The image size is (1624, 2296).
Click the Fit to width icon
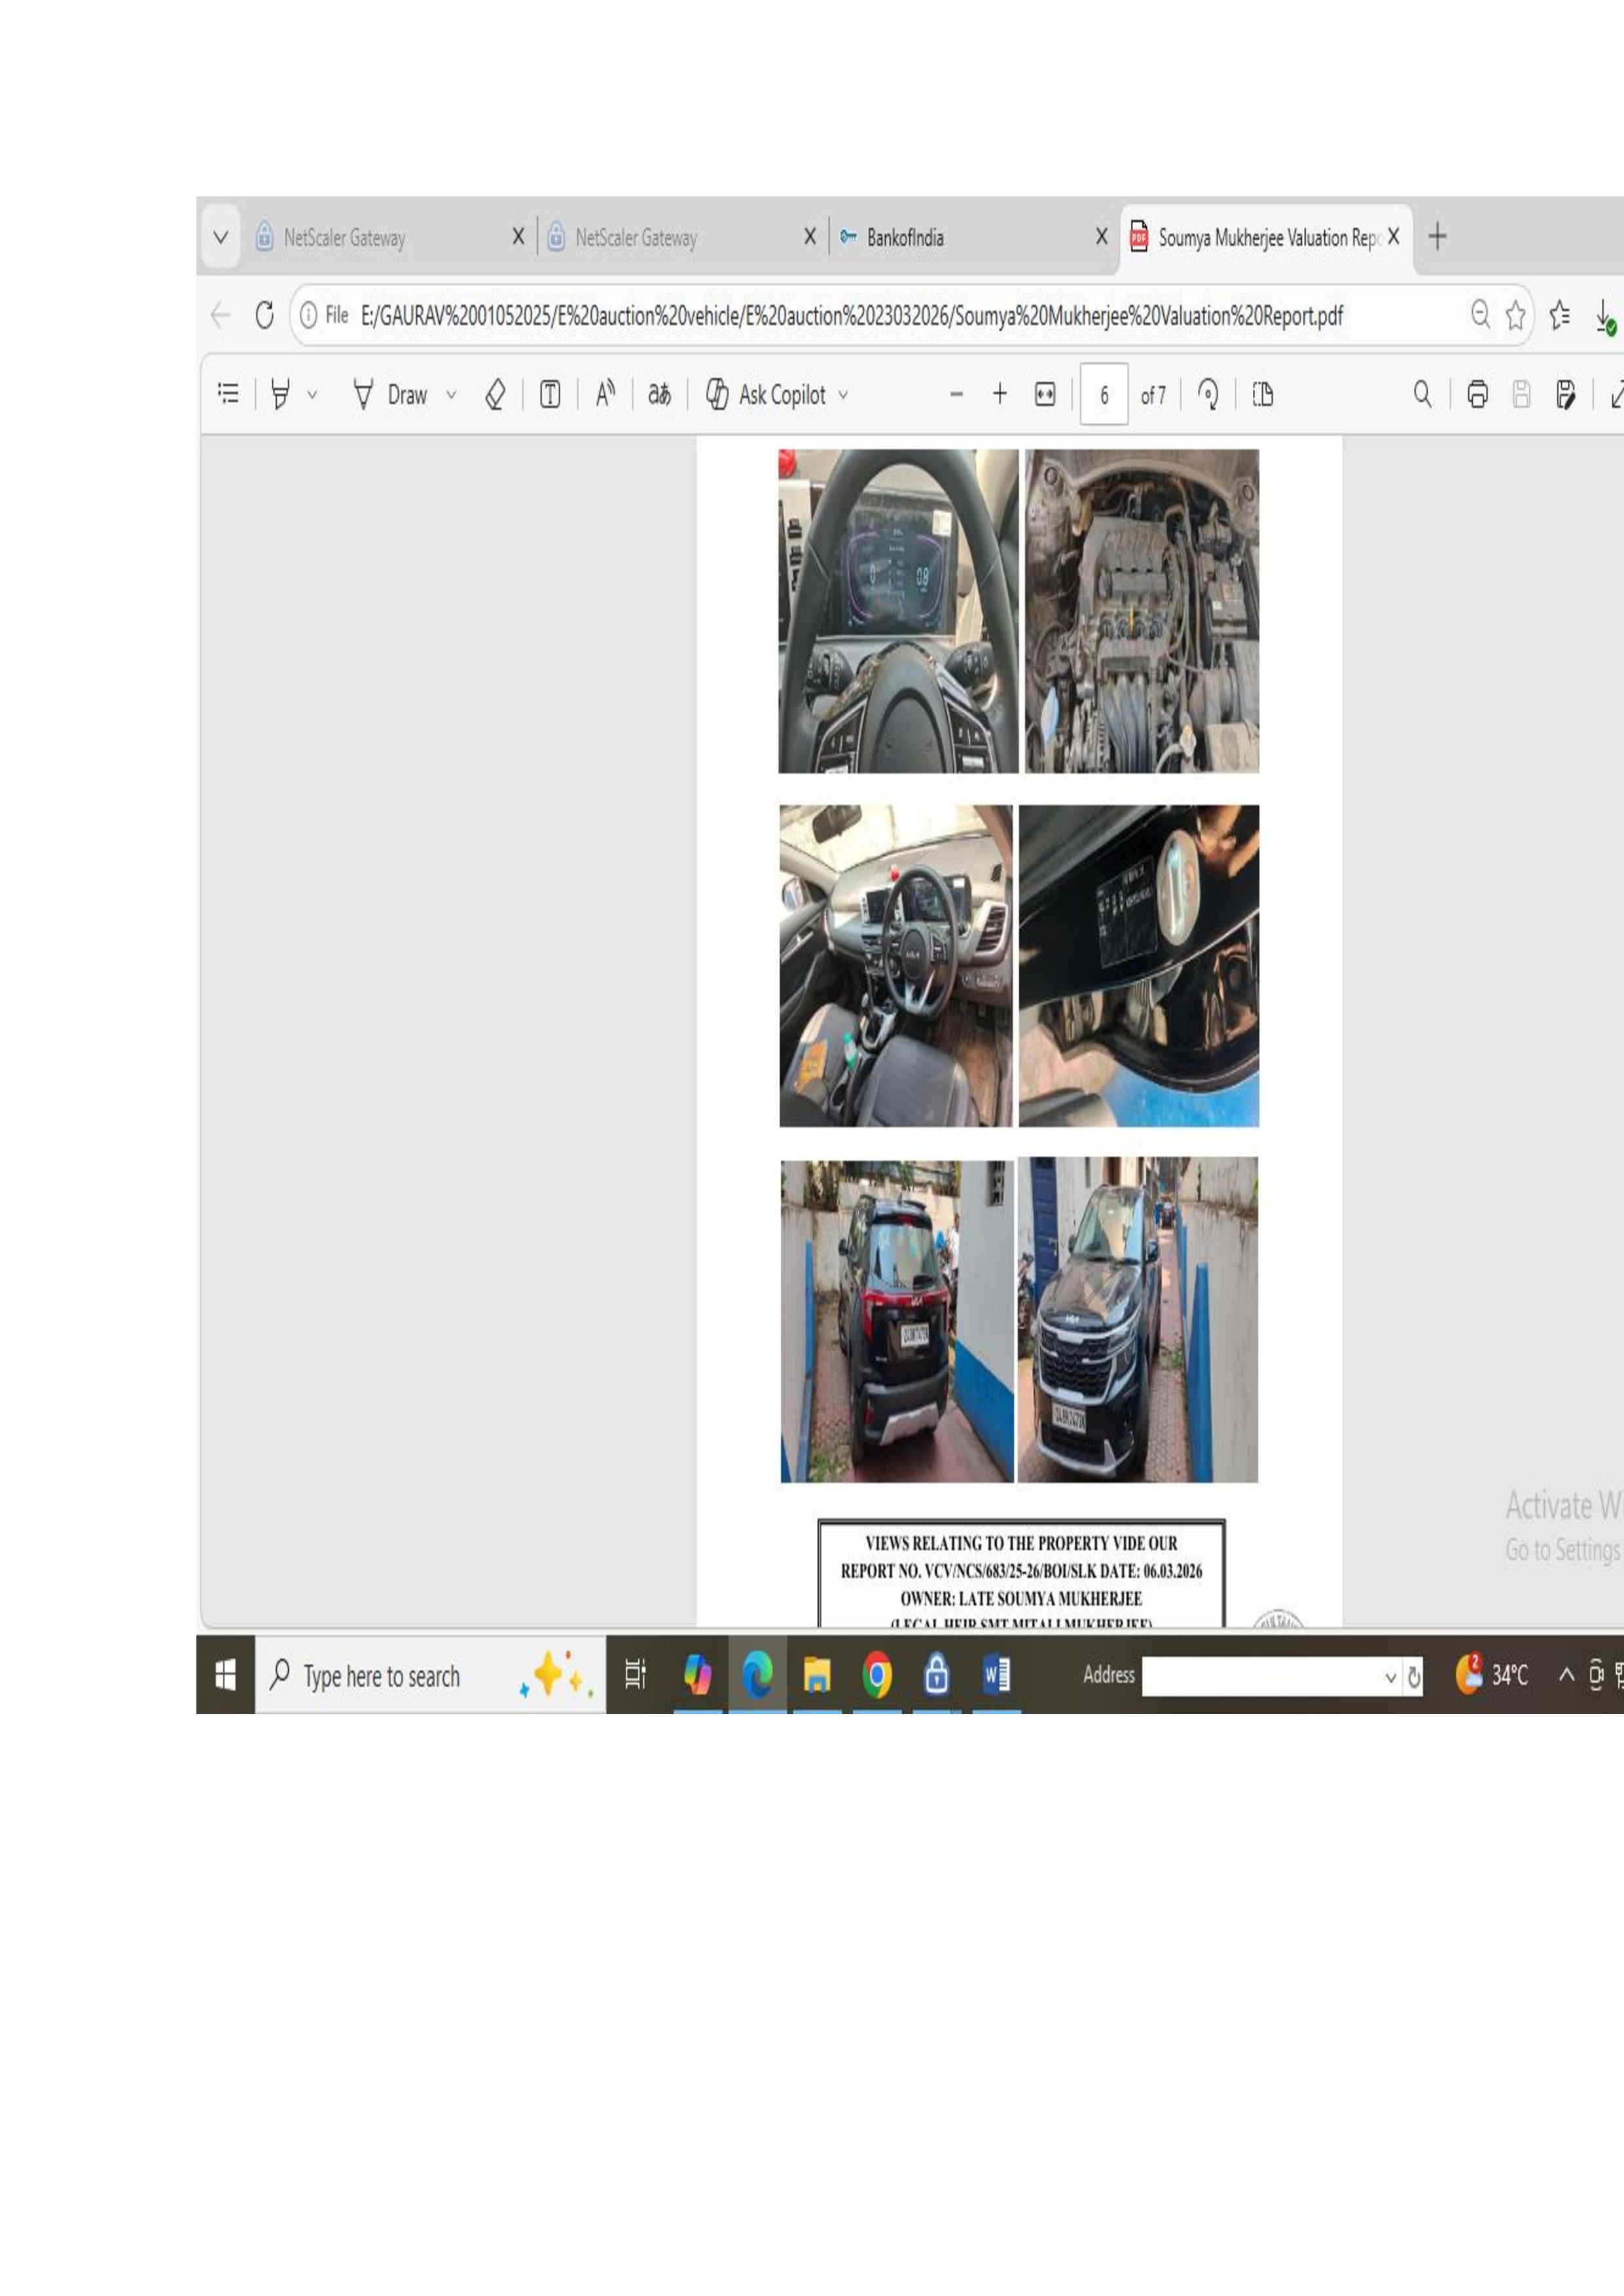(1045, 394)
